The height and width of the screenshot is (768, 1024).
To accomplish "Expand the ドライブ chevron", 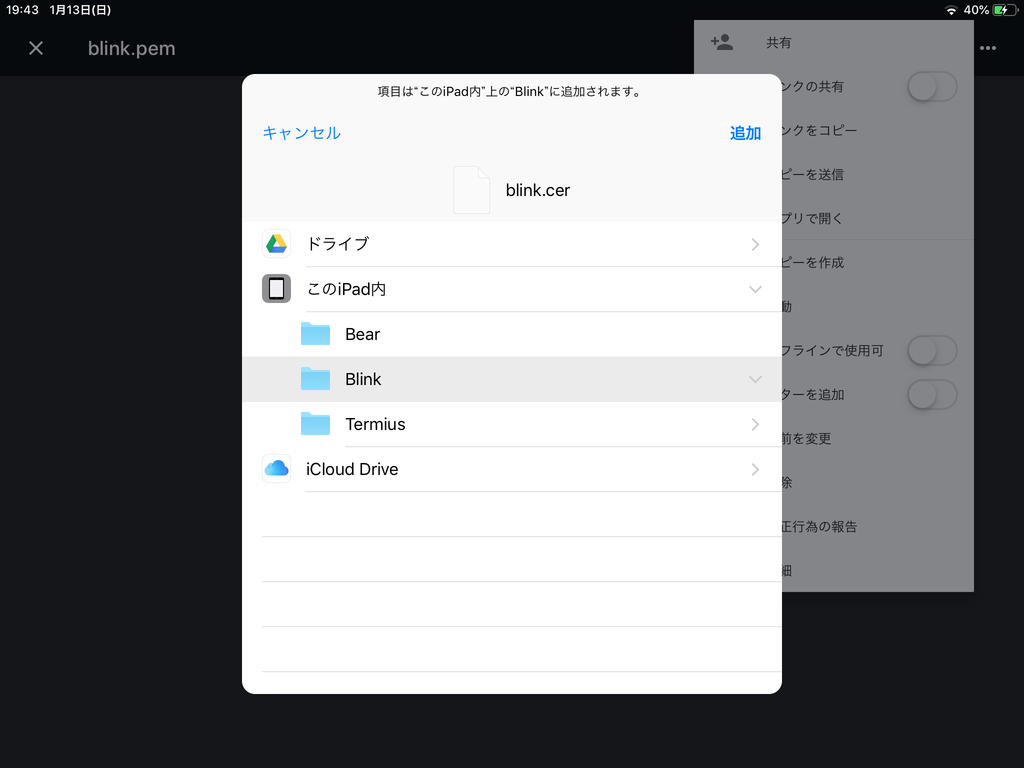I will coord(755,244).
